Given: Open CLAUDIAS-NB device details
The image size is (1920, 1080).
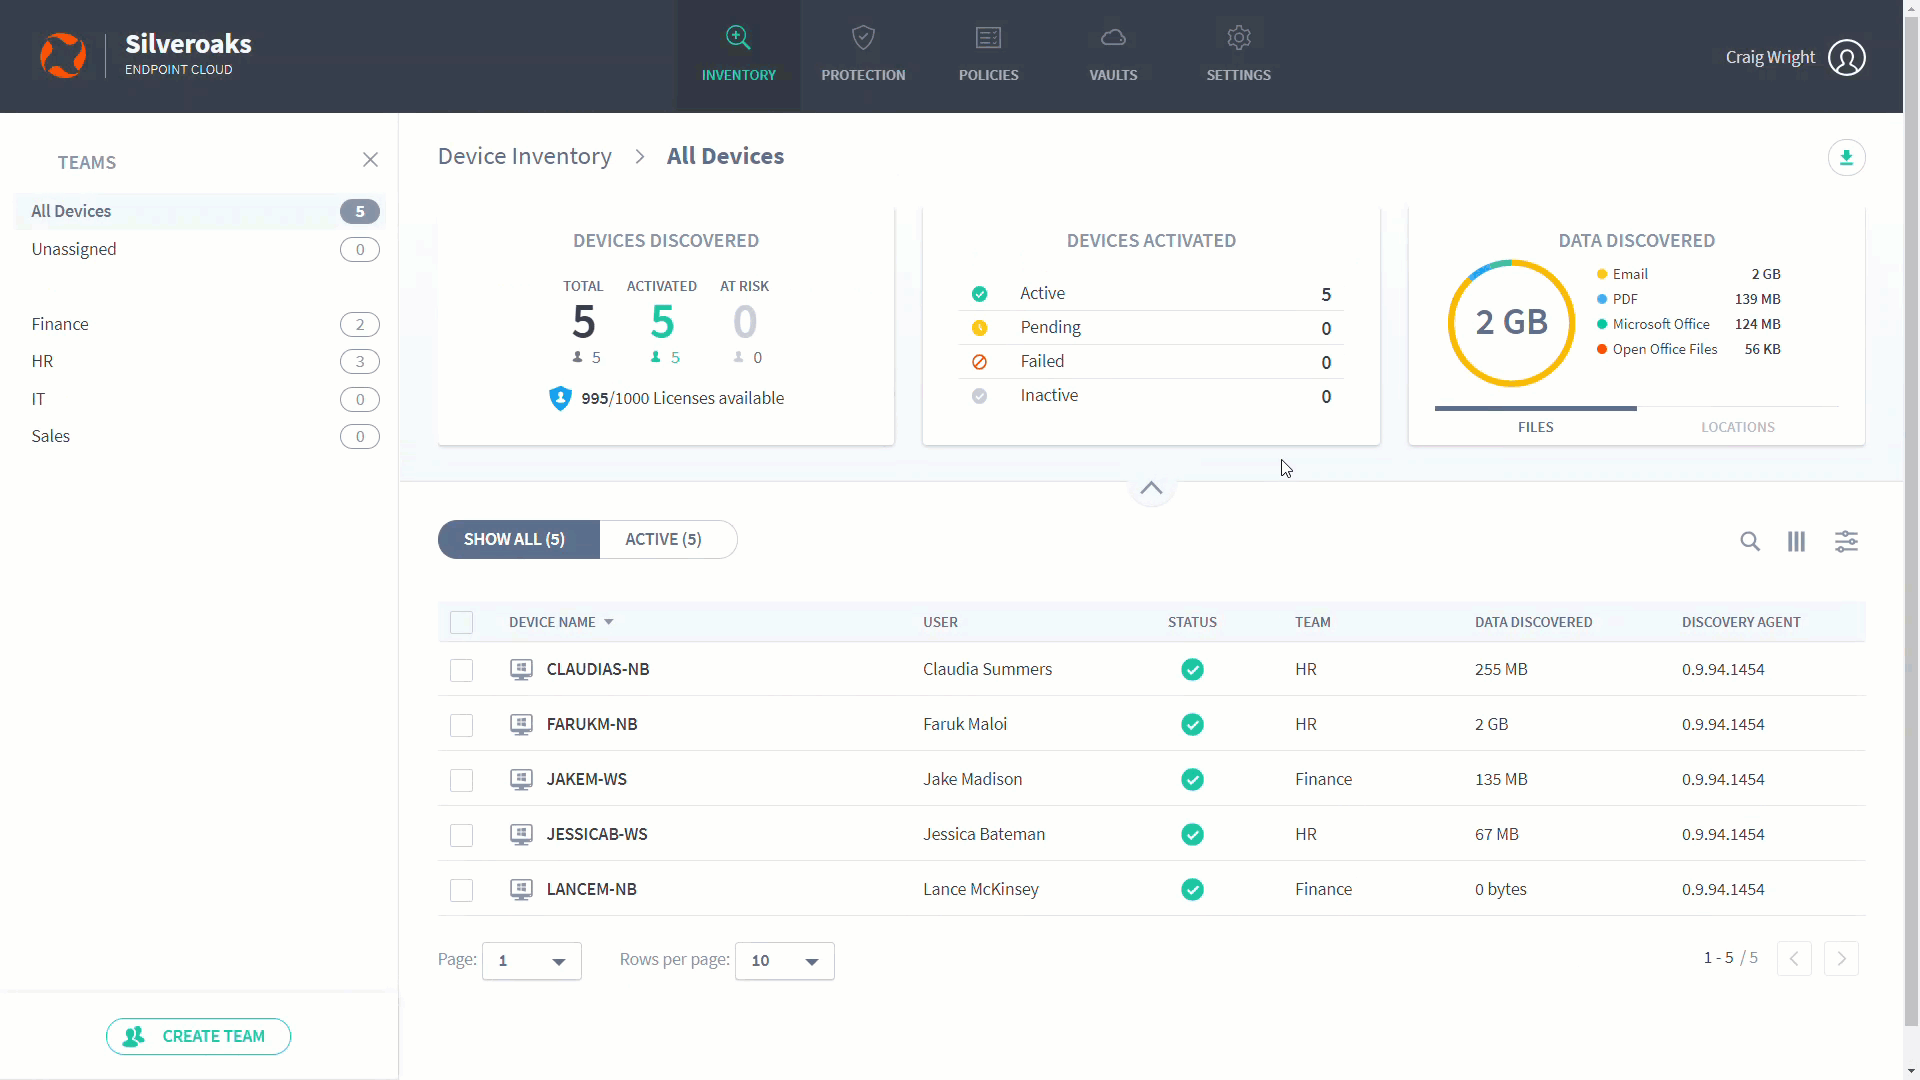Looking at the screenshot, I should click(597, 669).
